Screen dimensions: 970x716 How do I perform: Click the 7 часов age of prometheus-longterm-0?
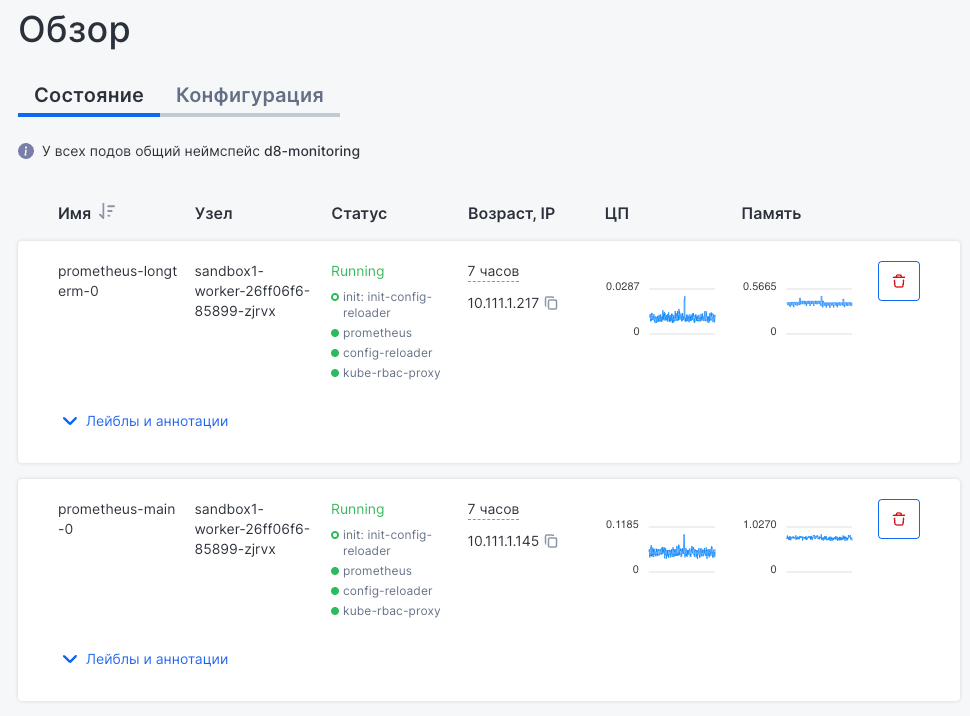pyautogui.click(x=493, y=271)
